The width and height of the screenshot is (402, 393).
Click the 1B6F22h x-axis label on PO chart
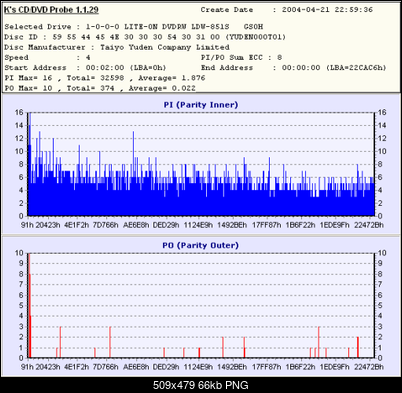tap(300, 367)
